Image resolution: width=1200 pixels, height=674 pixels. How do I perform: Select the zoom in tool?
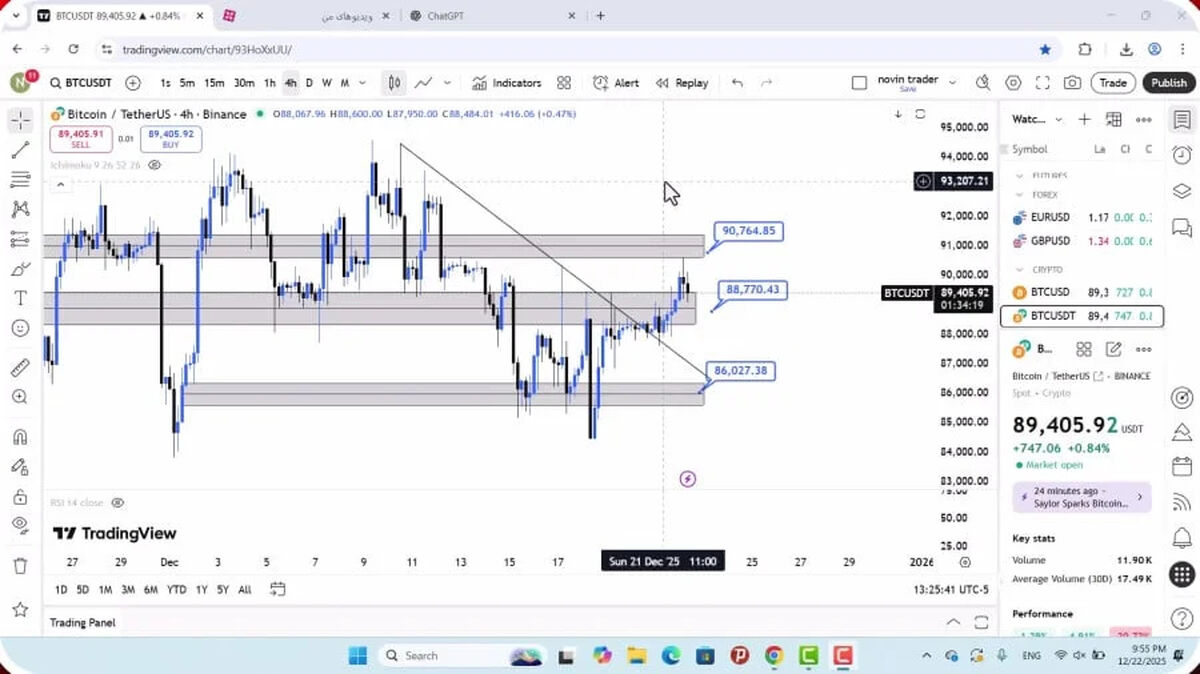coord(20,397)
